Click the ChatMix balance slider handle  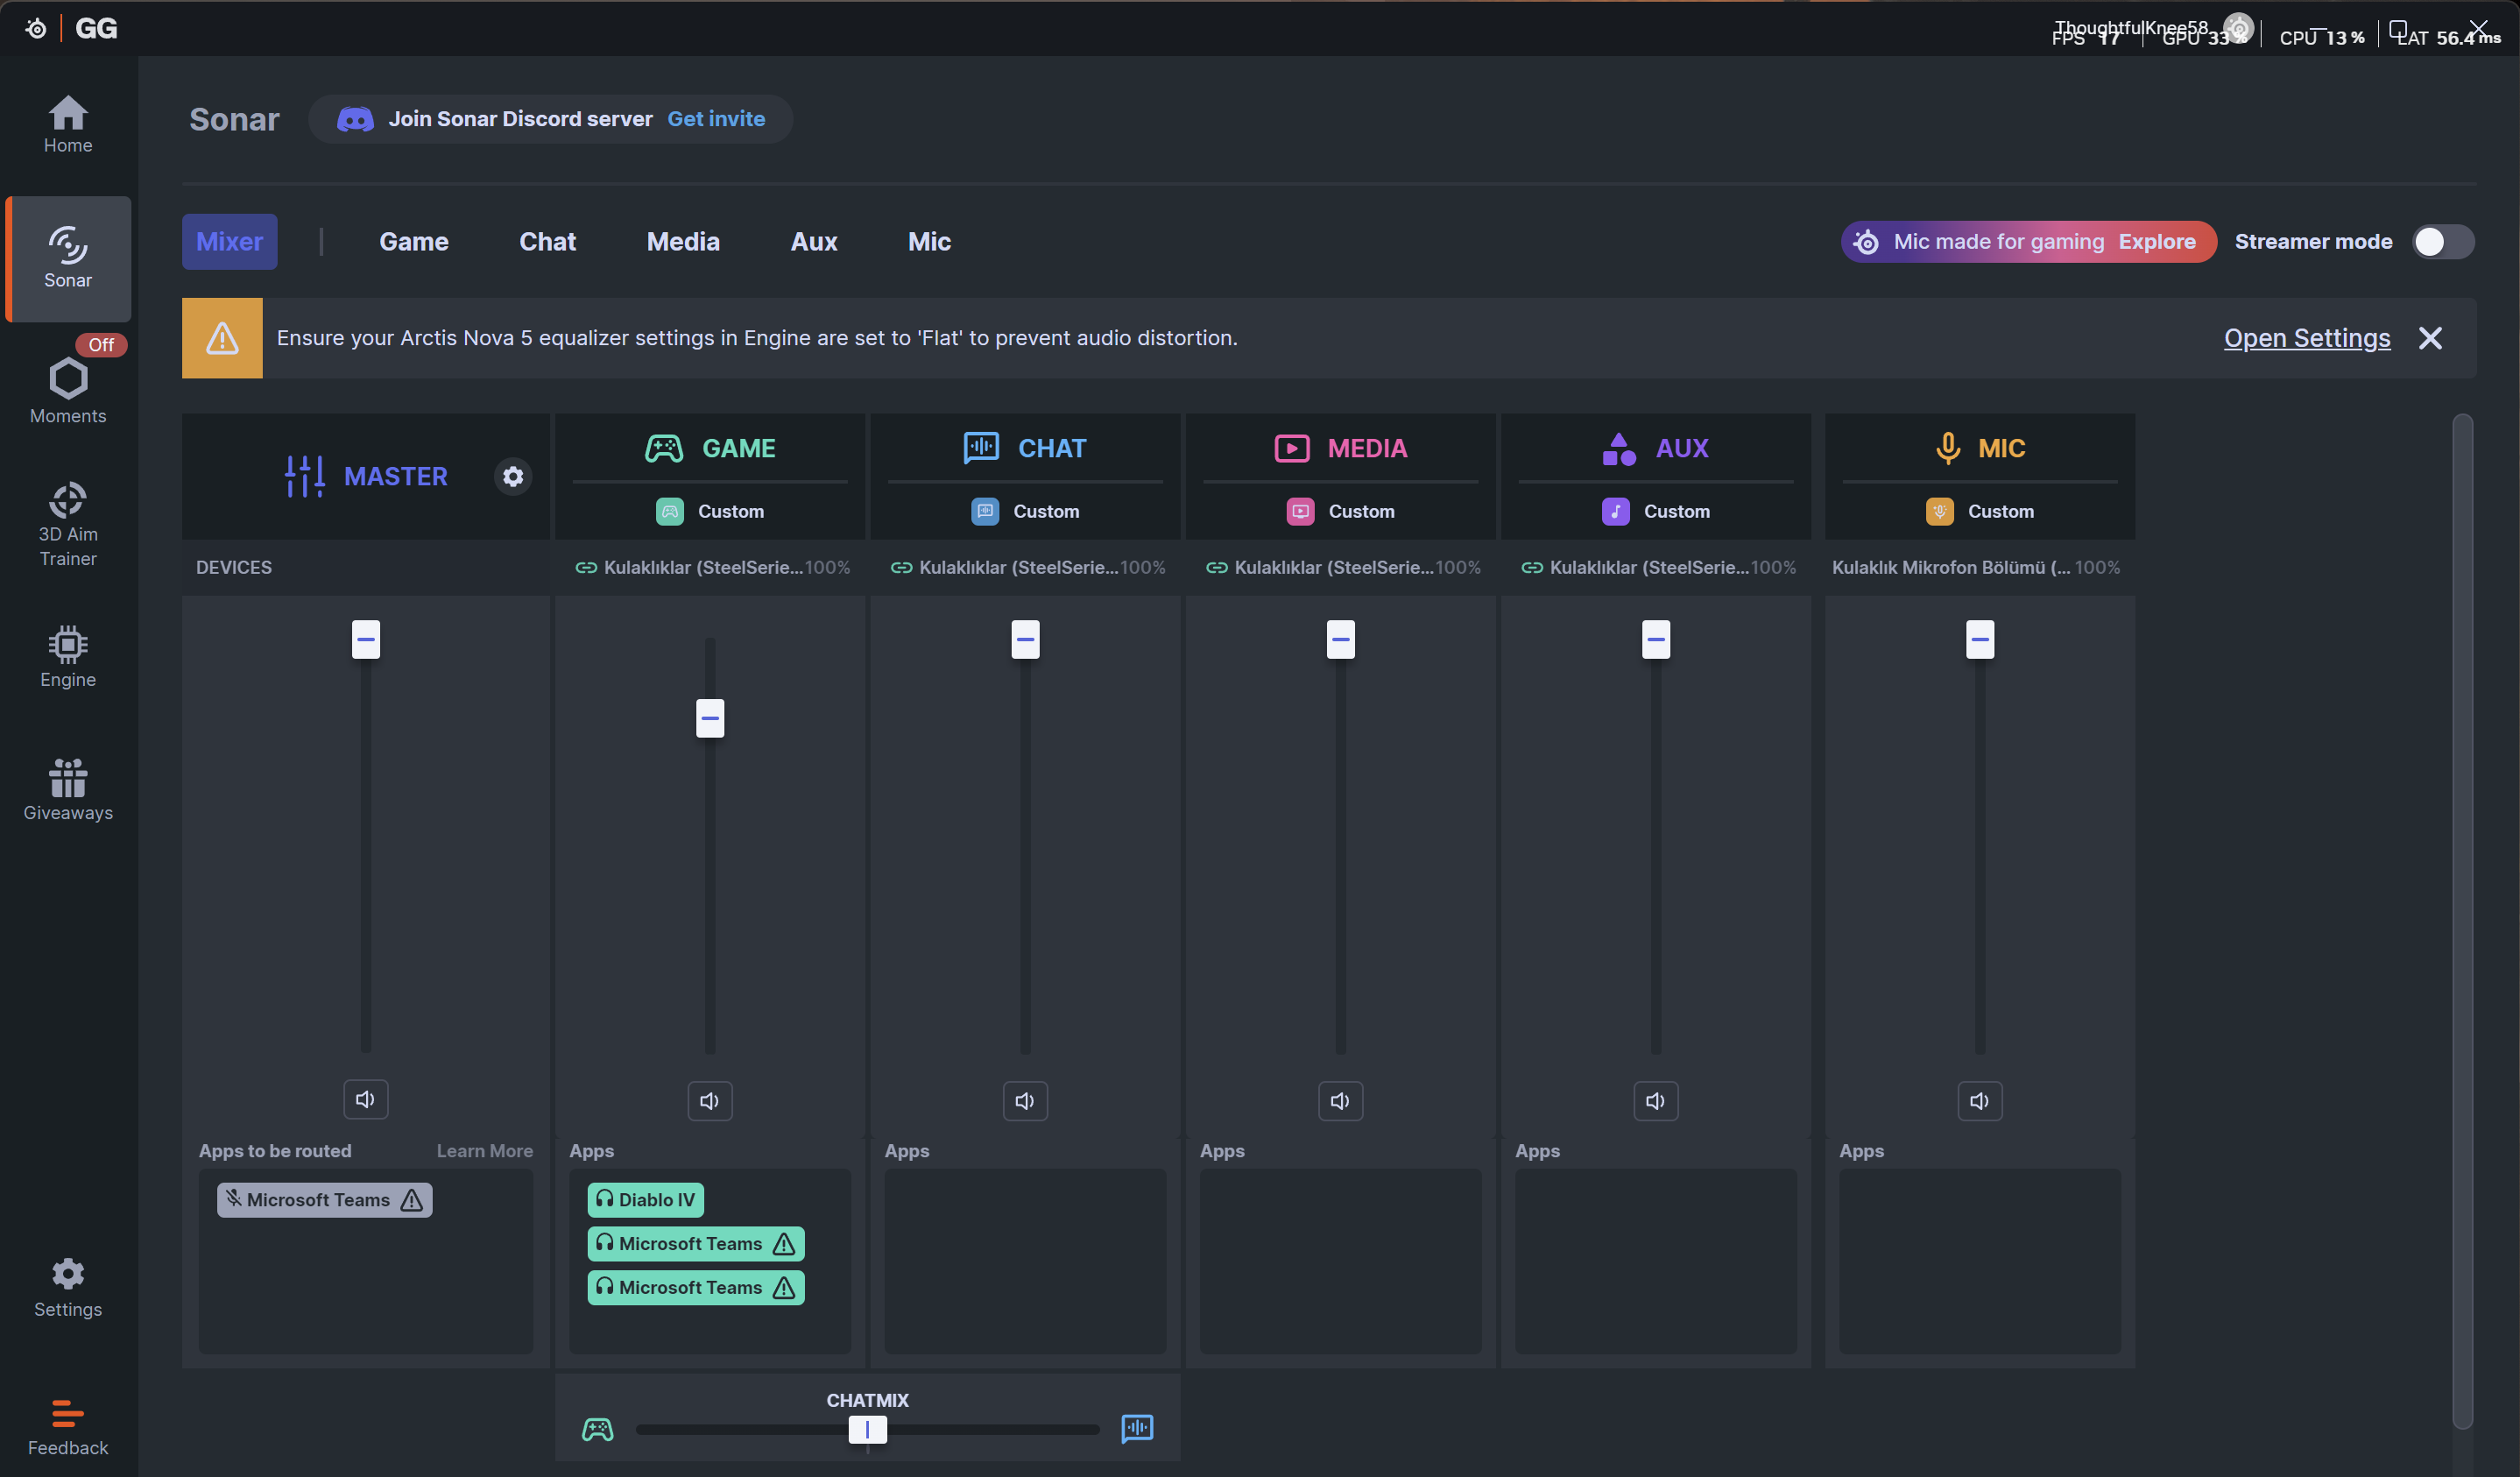pos(867,1430)
